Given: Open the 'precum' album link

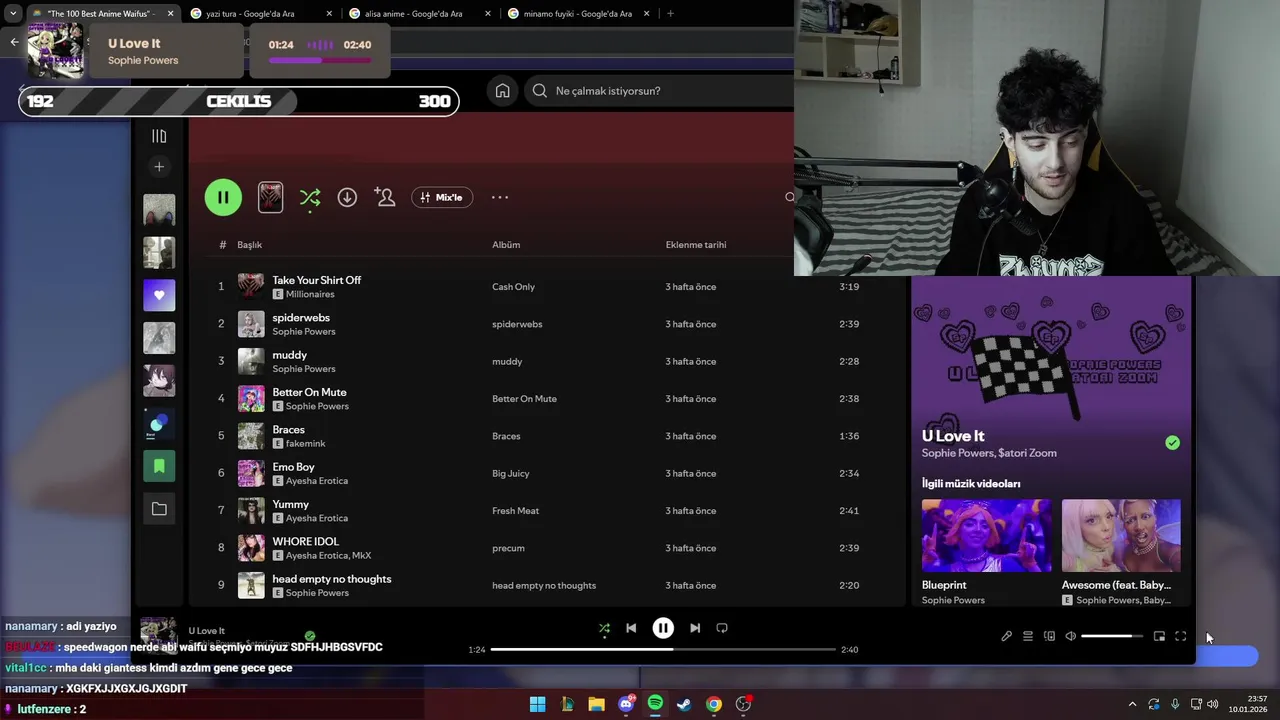Looking at the screenshot, I should click(x=508, y=548).
